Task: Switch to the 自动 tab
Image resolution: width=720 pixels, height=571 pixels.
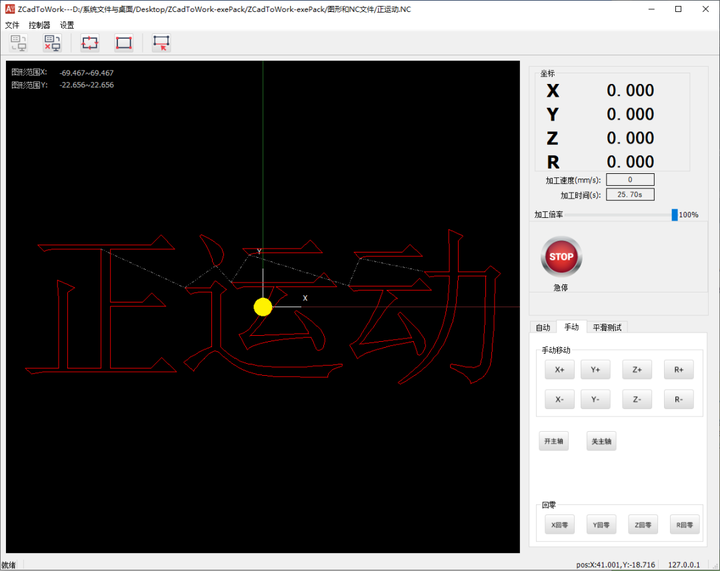Action: (543, 327)
